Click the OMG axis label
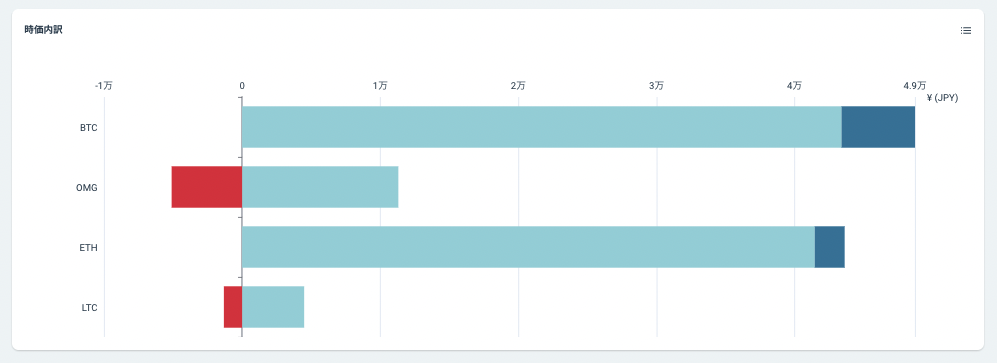 pos(88,188)
